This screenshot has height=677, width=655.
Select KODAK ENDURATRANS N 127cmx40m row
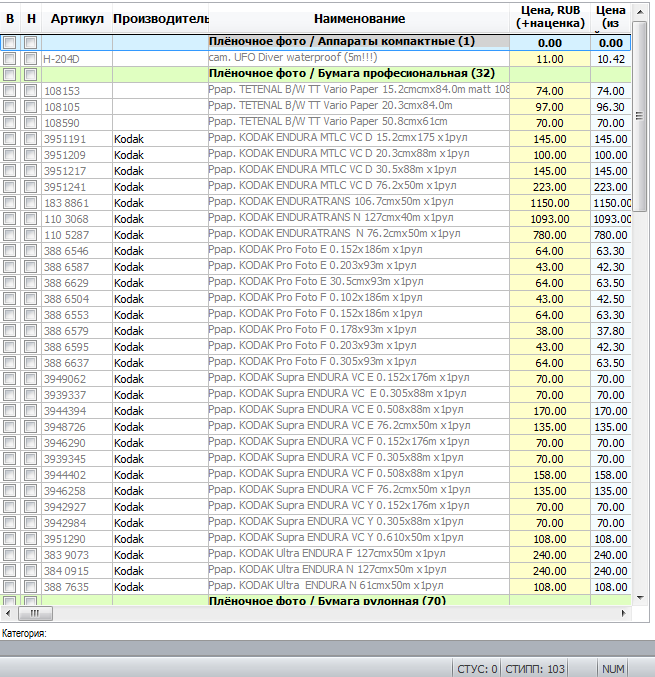(315, 218)
